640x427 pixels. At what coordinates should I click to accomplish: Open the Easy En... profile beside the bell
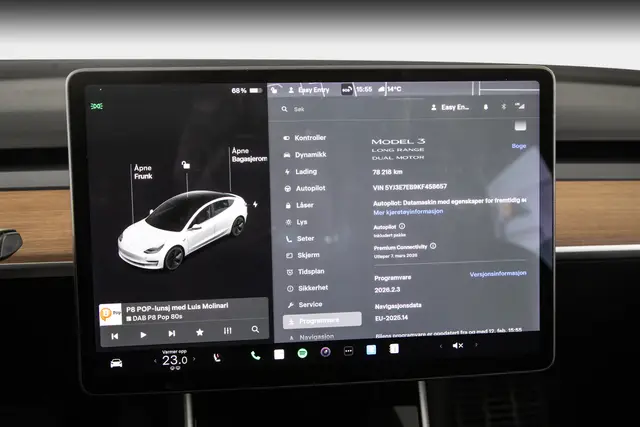coord(450,107)
